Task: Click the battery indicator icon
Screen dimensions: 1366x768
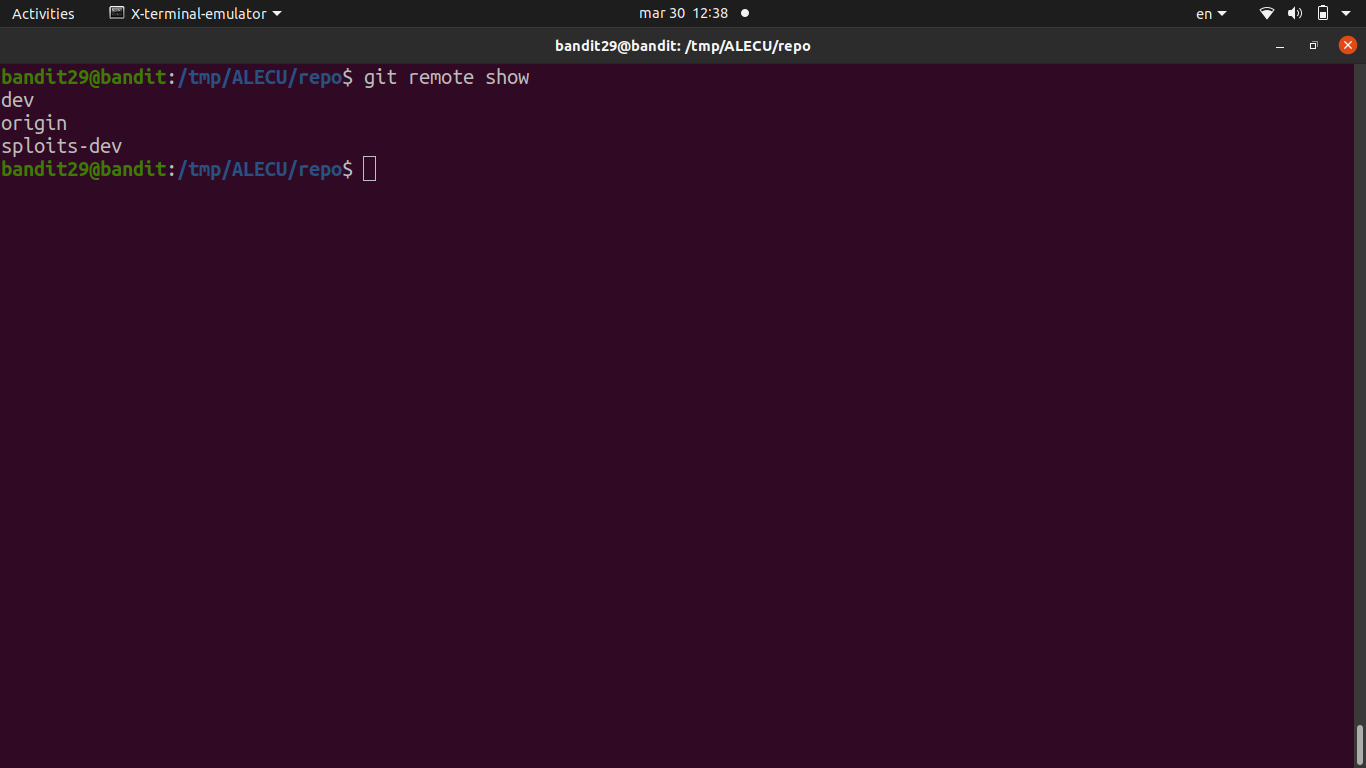Action: (x=1323, y=14)
